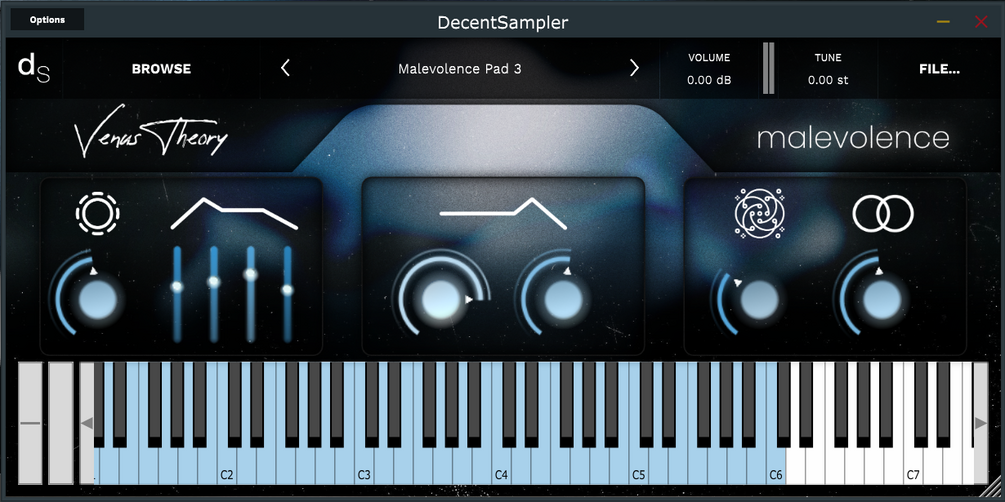Click the fourth envelope slider handle
The height and width of the screenshot is (502, 1005).
click(287, 290)
